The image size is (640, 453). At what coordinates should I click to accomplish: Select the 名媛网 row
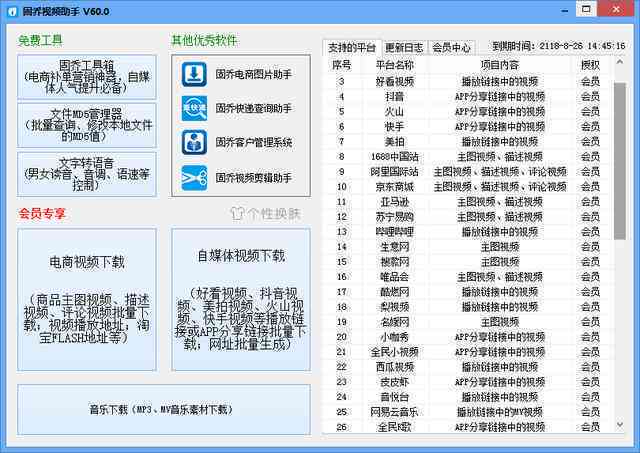point(467,322)
